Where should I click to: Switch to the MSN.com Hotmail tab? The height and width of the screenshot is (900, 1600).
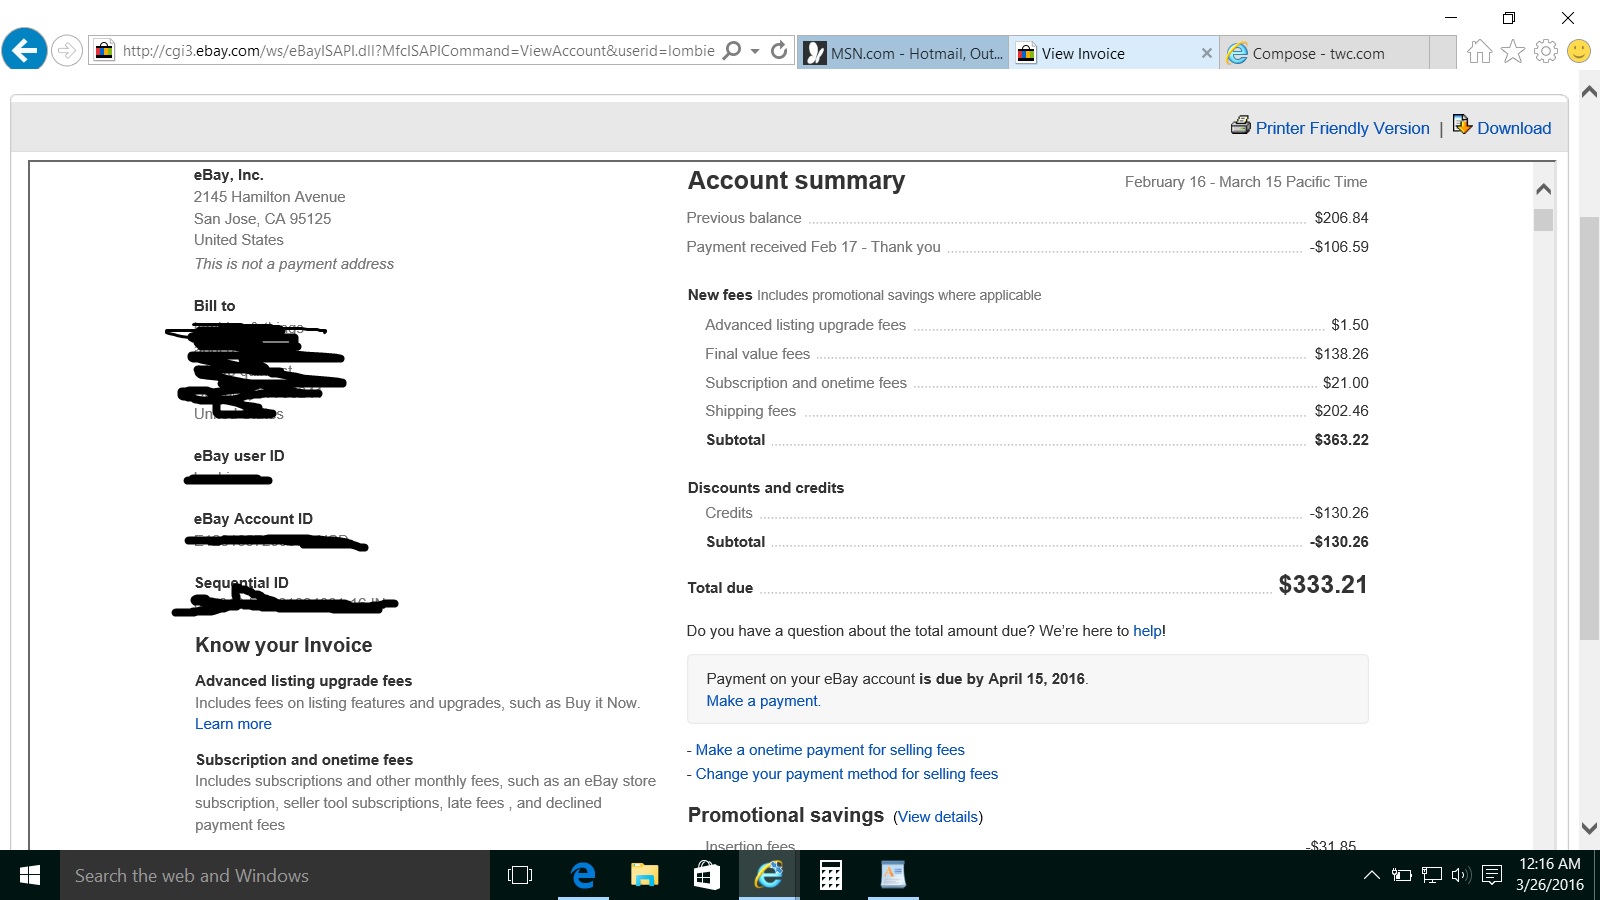pos(900,53)
